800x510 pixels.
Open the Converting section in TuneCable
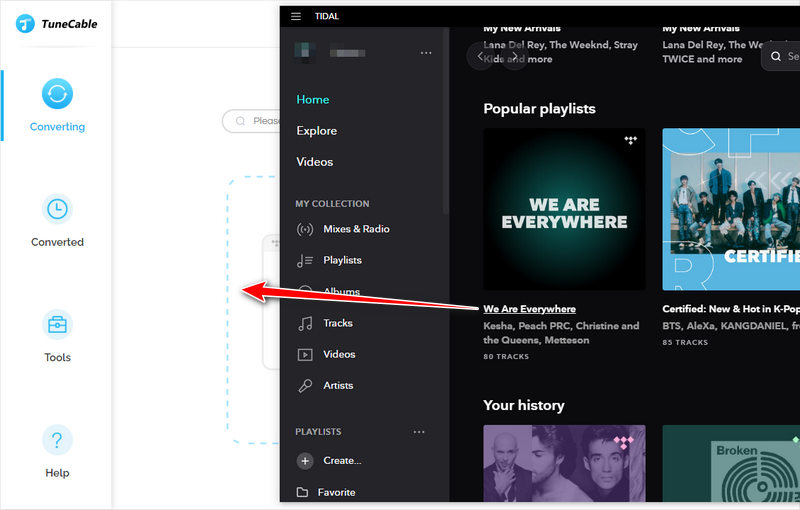point(57,106)
